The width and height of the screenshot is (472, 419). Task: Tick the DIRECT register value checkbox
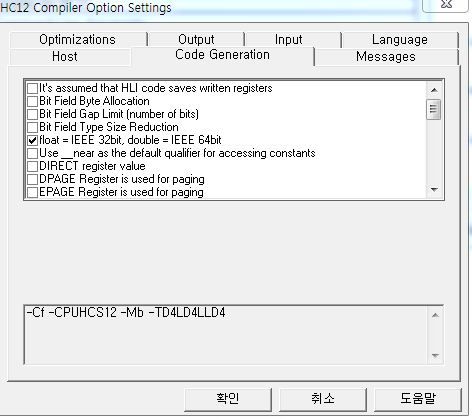coord(32,166)
